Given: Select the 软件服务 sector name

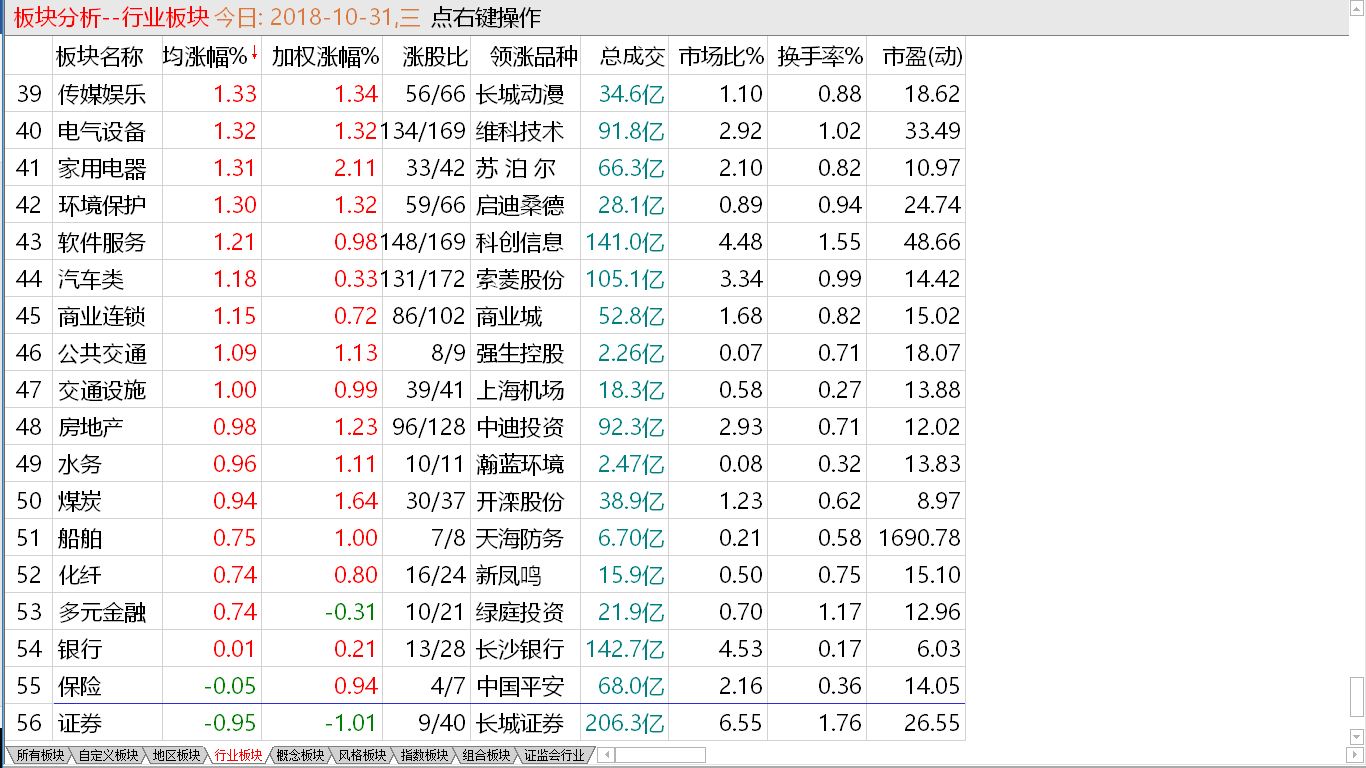Looking at the screenshot, I should pyautogui.click(x=102, y=242).
